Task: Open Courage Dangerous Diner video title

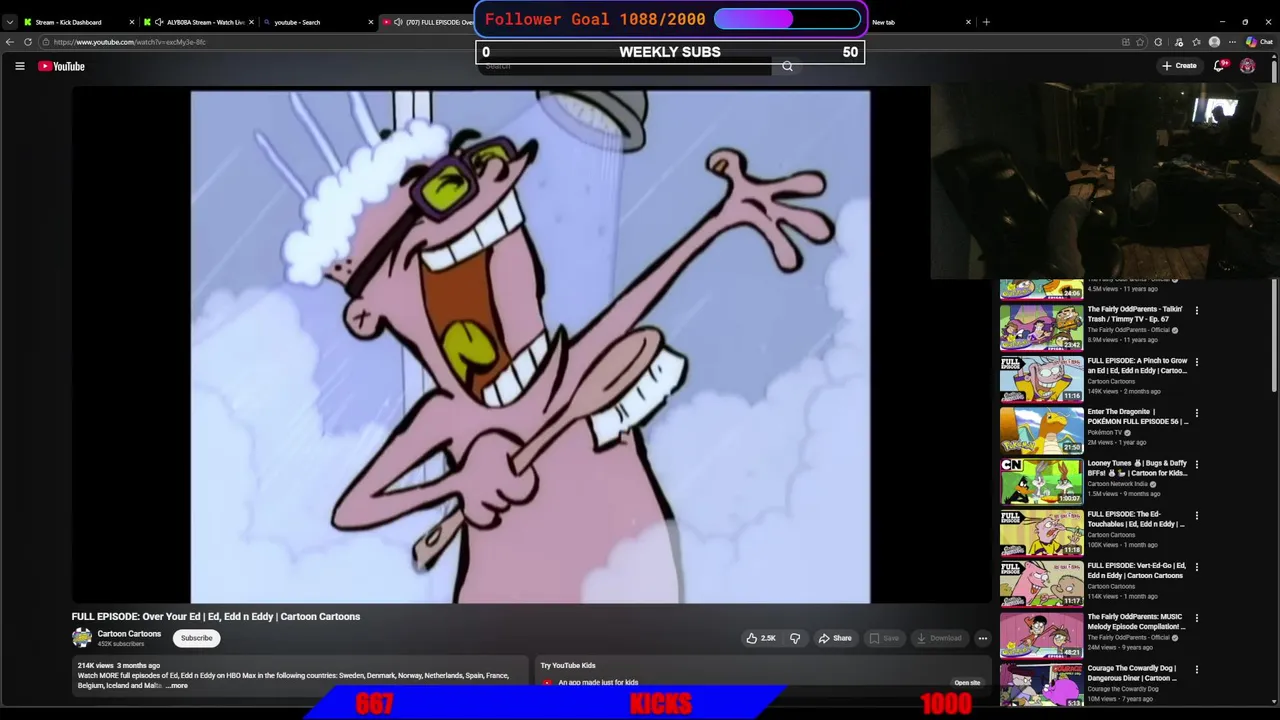Action: pyautogui.click(x=1133, y=673)
